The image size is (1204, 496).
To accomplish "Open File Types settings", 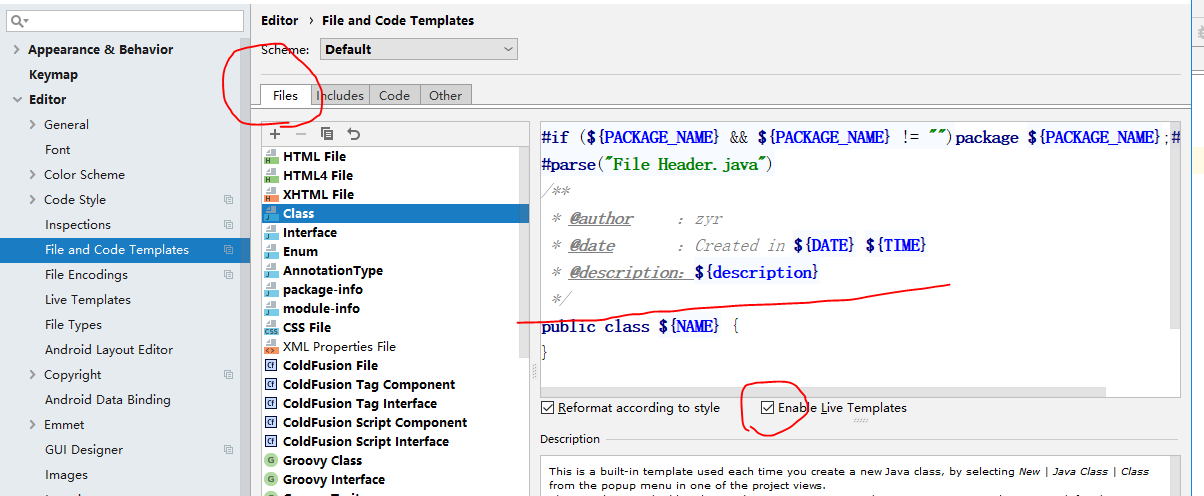I will point(73,325).
